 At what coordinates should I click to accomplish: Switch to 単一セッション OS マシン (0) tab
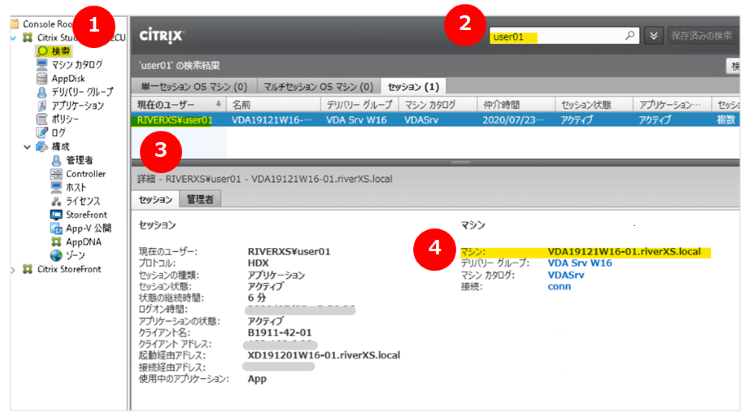194,87
